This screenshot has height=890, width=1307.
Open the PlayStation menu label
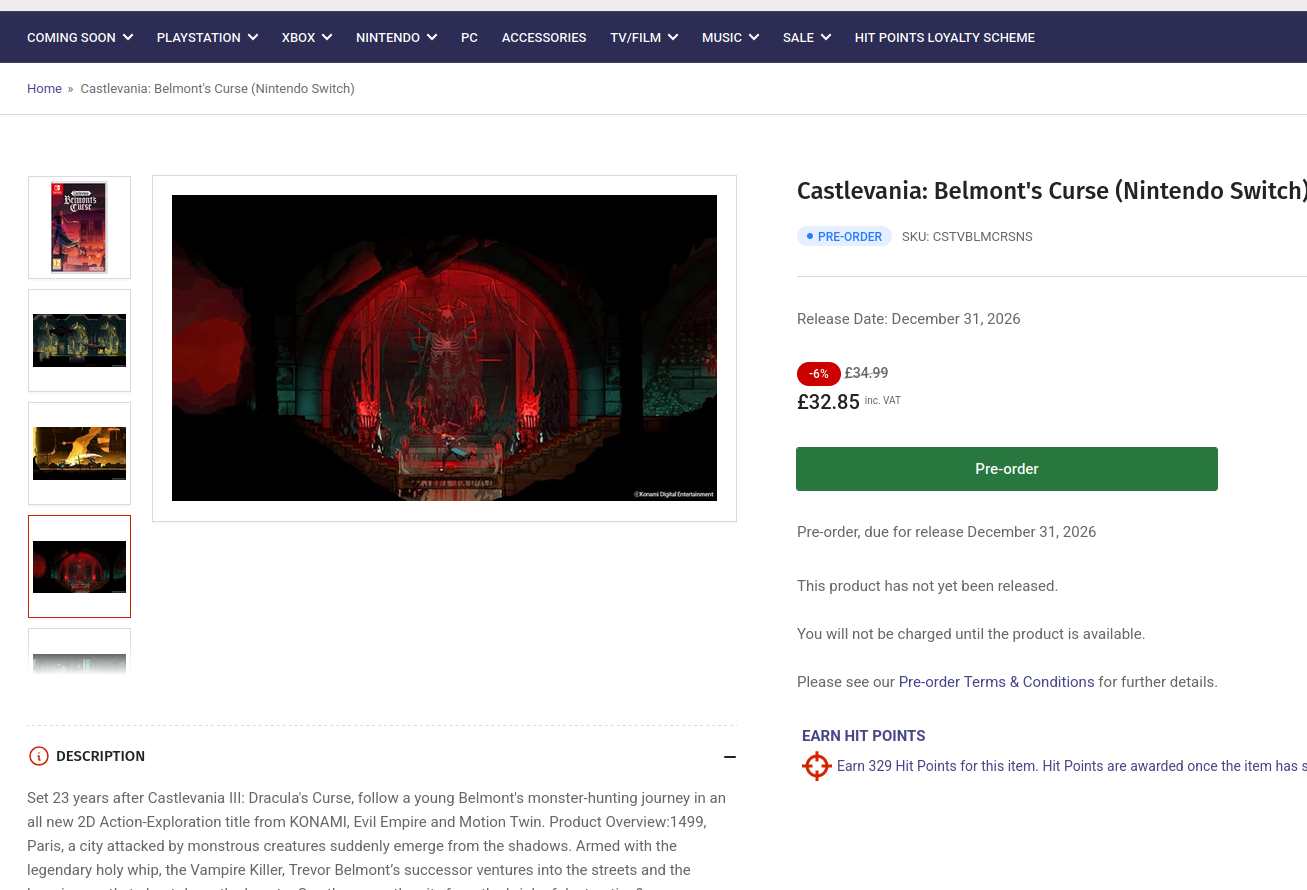tap(198, 37)
